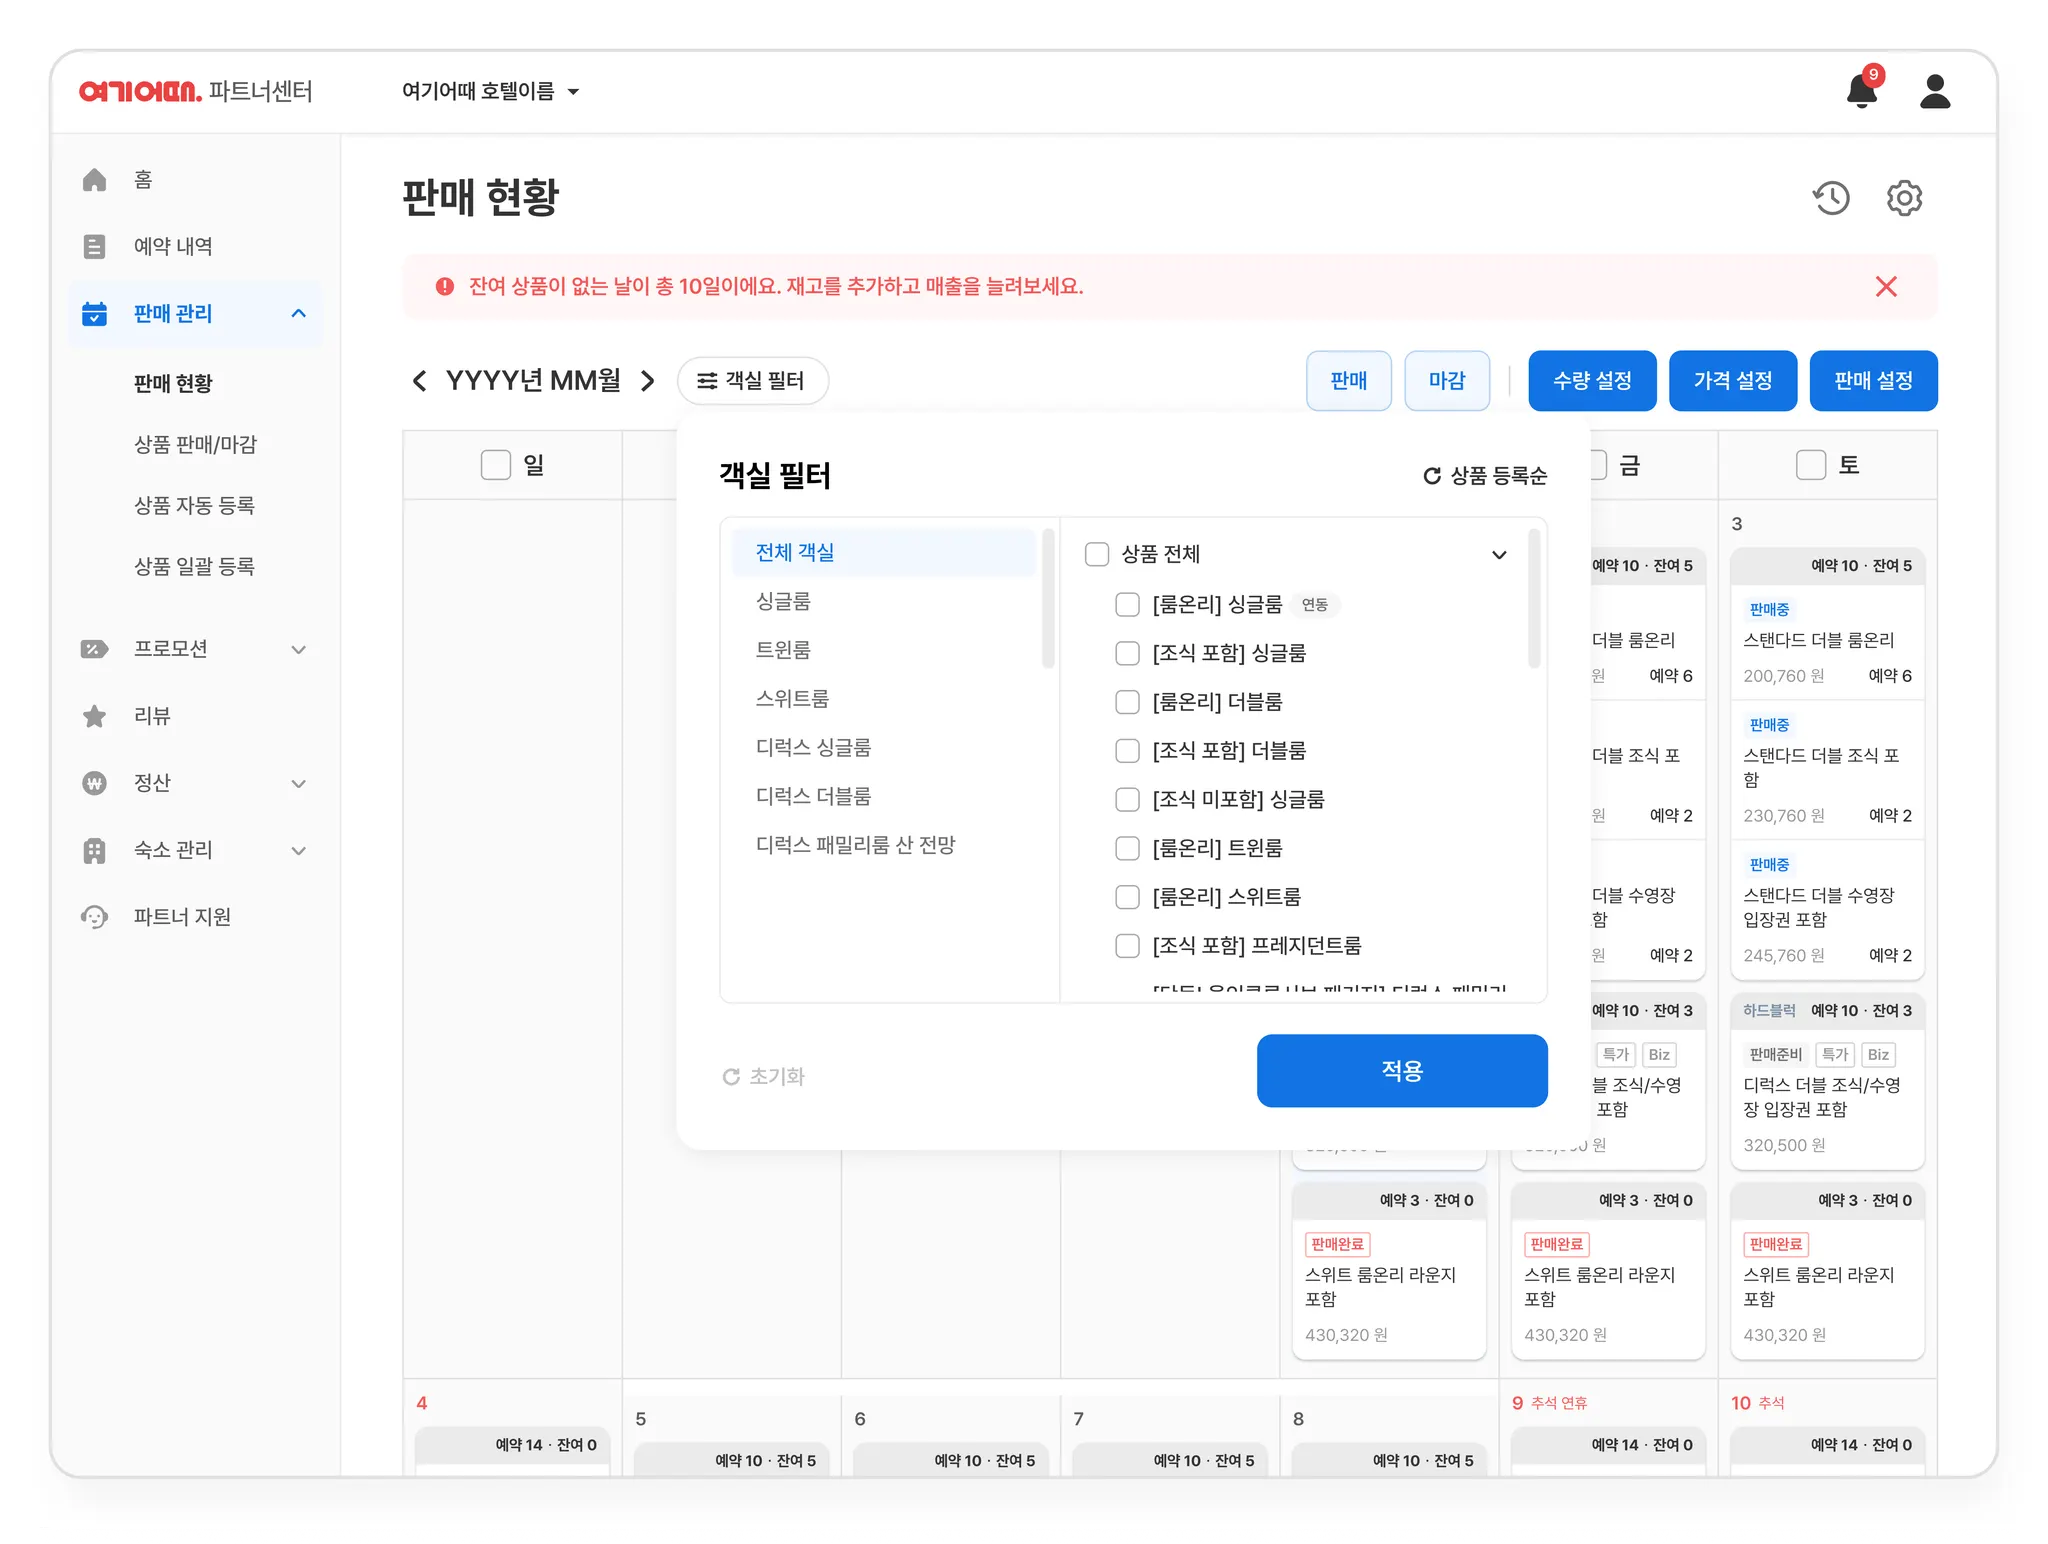Open the 여기어때 호텔이름 dropdown
The width and height of the screenshot is (2048, 1544).
[490, 91]
